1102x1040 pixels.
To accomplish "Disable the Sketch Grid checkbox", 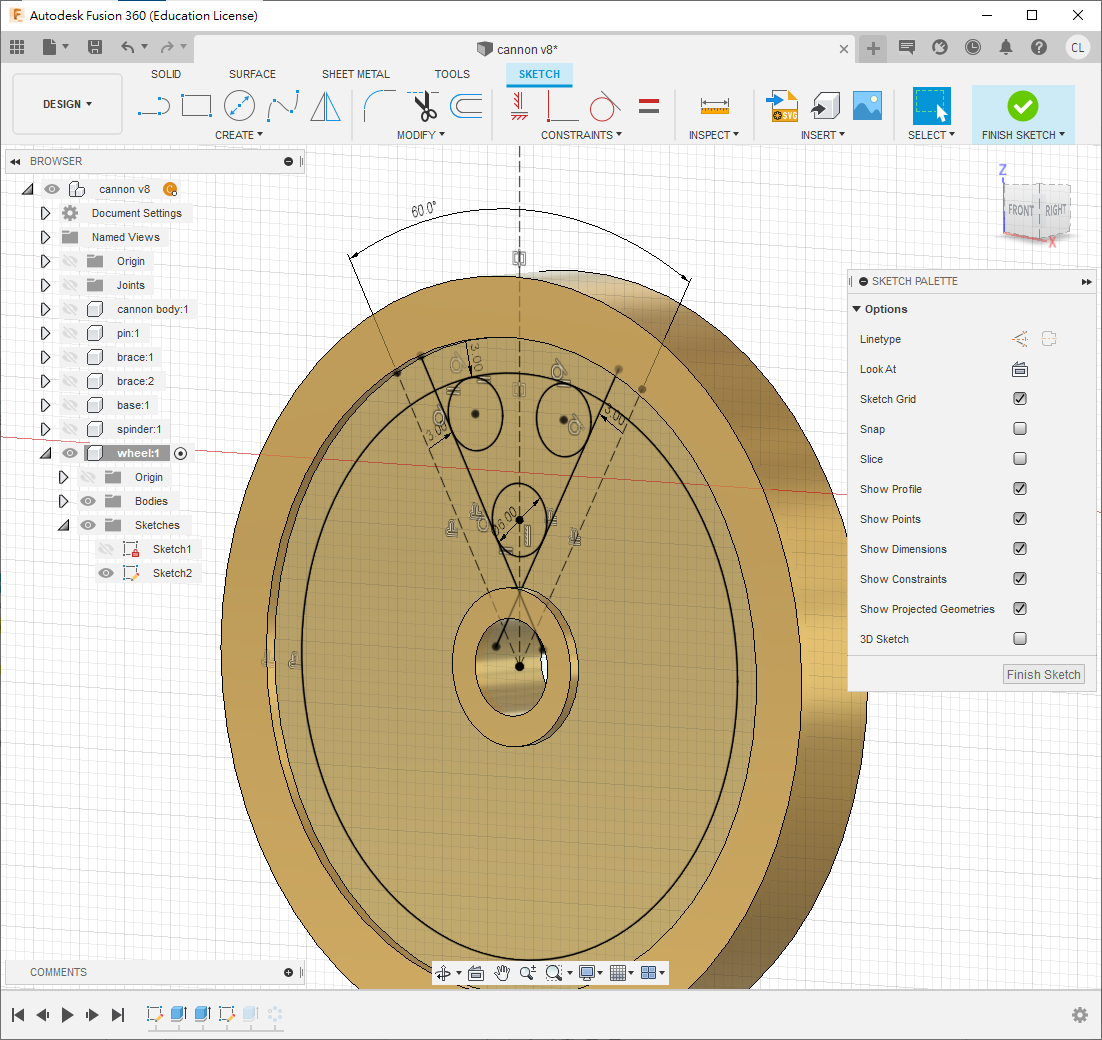I will tap(1020, 399).
